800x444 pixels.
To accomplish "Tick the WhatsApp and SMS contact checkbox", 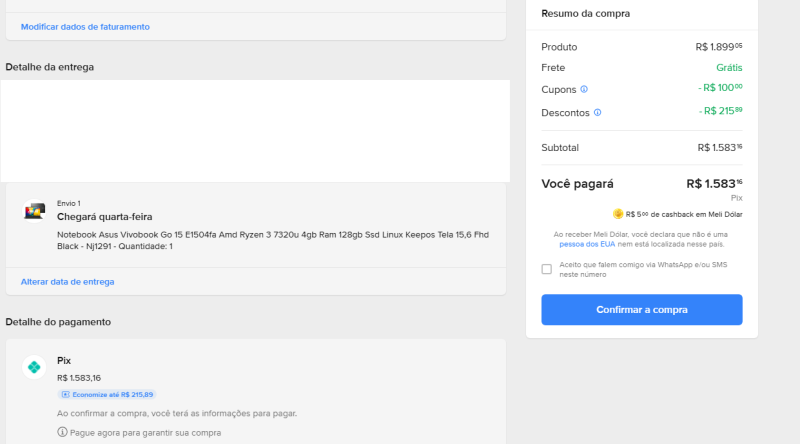I will pyautogui.click(x=546, y=269).
